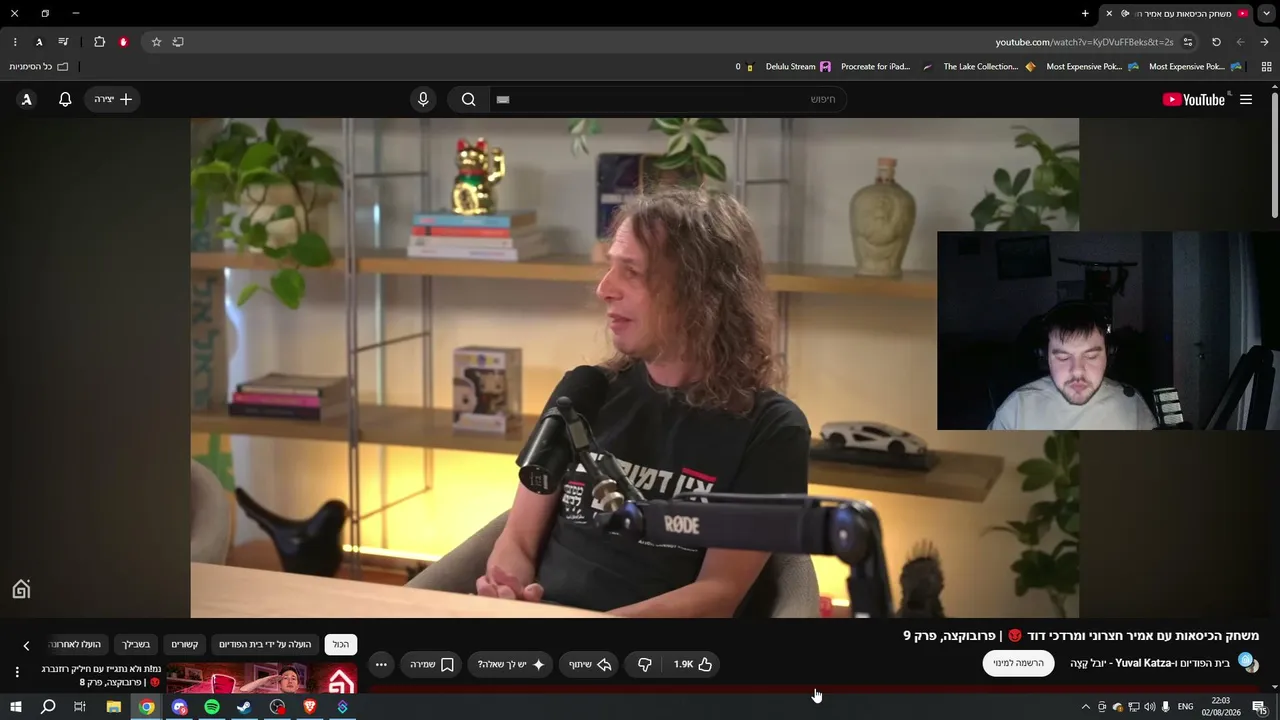The image size is (1280, 720).
Task: Open the Windows Start menu
Action: 16,707
